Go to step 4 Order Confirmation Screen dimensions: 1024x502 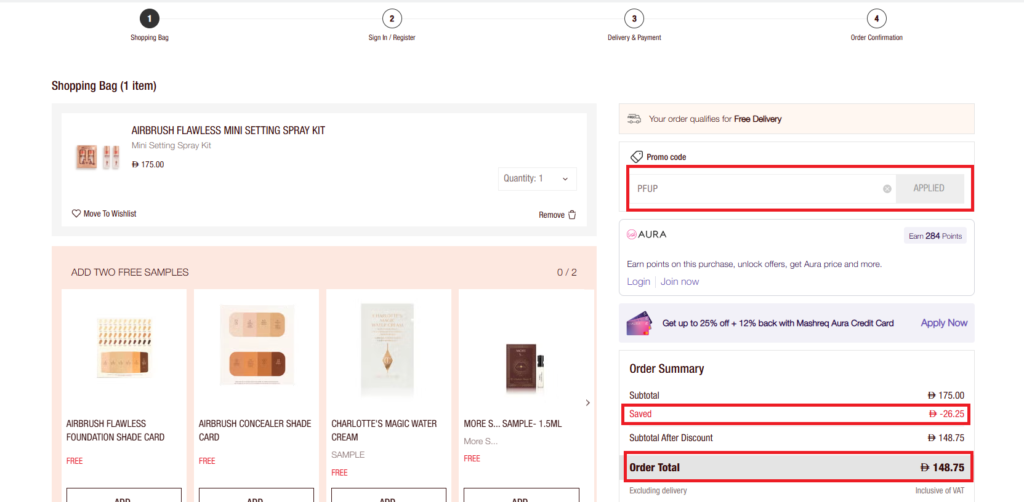[x=876, y=18]
